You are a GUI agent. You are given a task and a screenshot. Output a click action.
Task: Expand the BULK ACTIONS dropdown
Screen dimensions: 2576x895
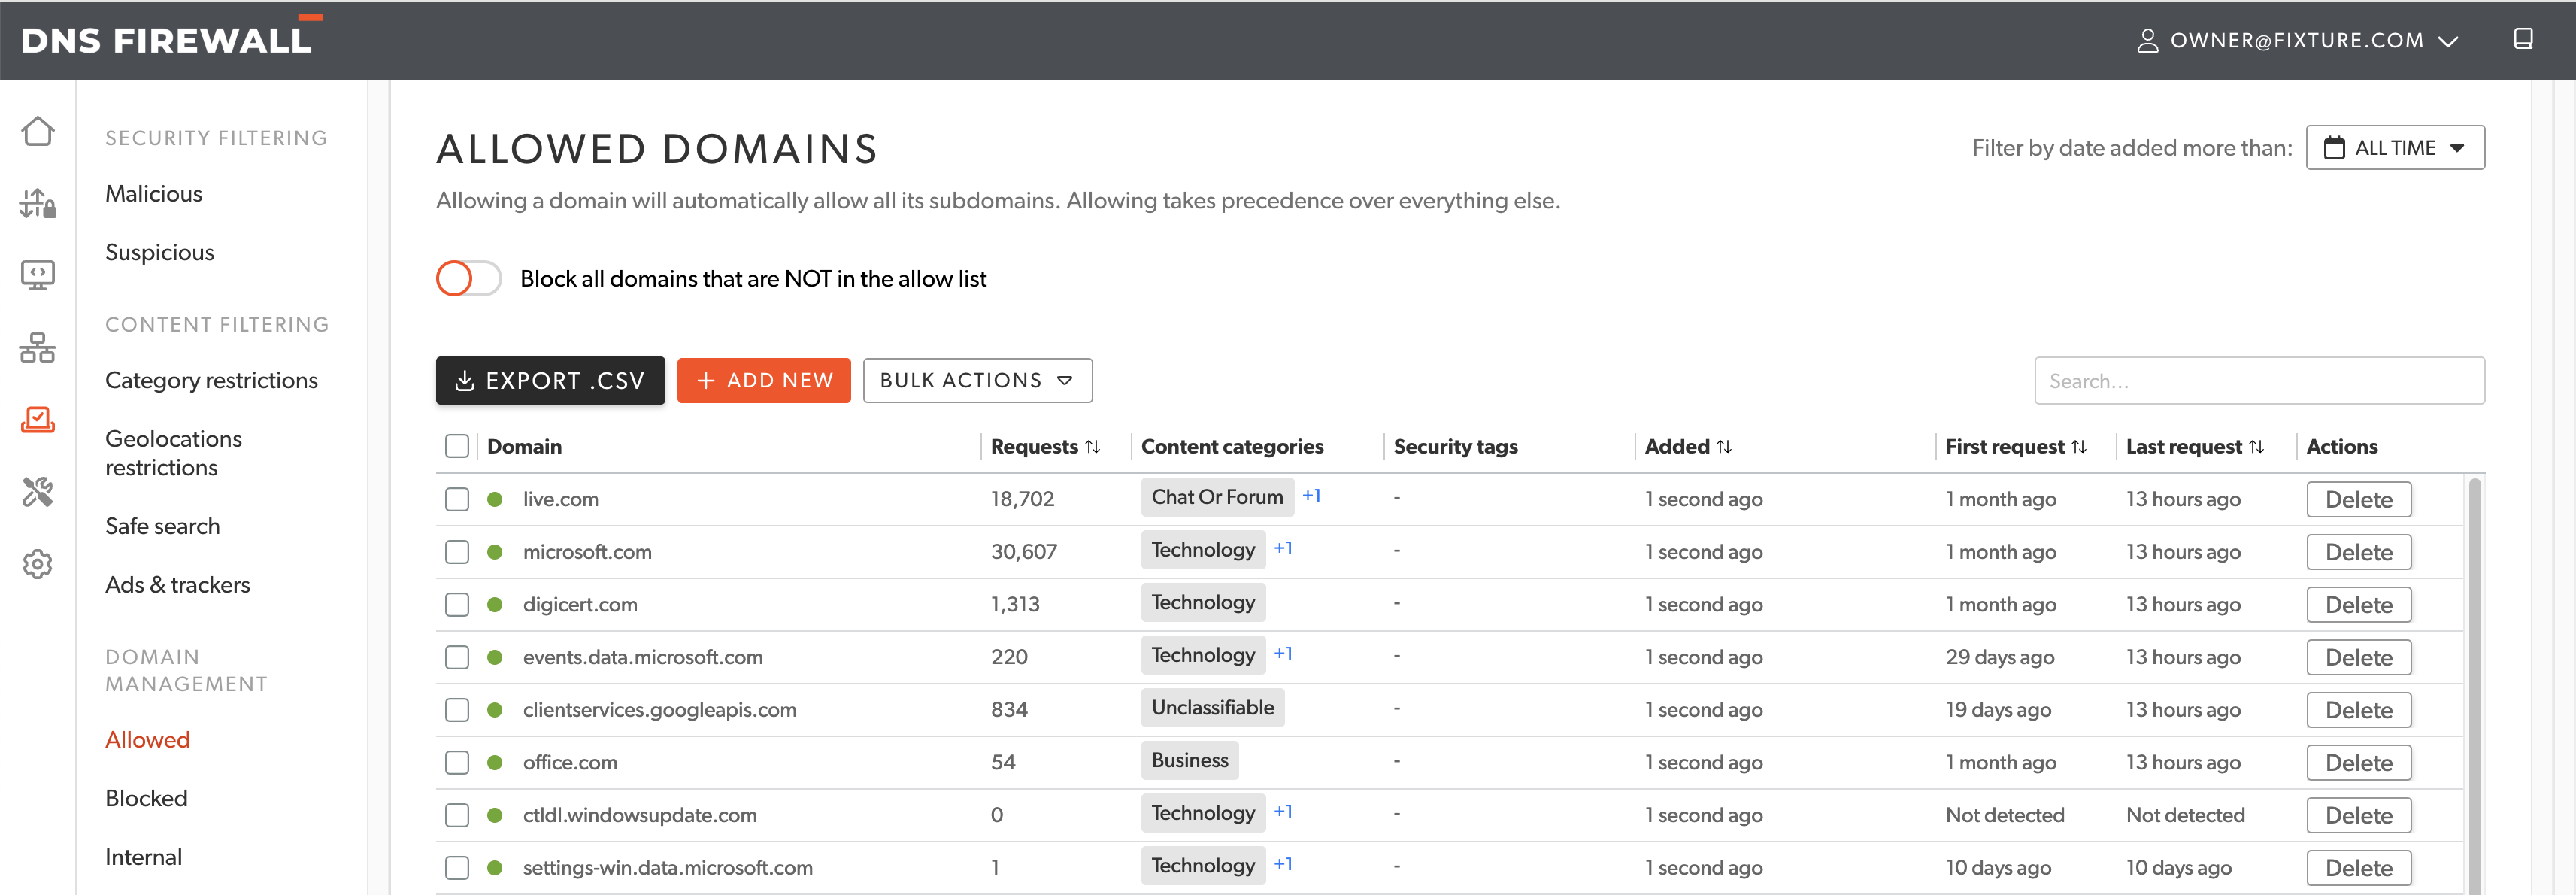977,380
